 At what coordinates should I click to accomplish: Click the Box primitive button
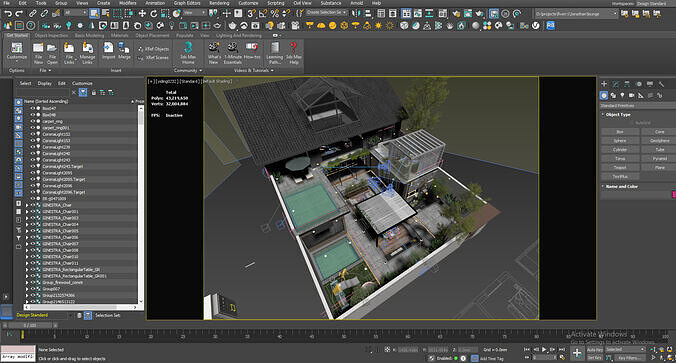coord(620,131)
